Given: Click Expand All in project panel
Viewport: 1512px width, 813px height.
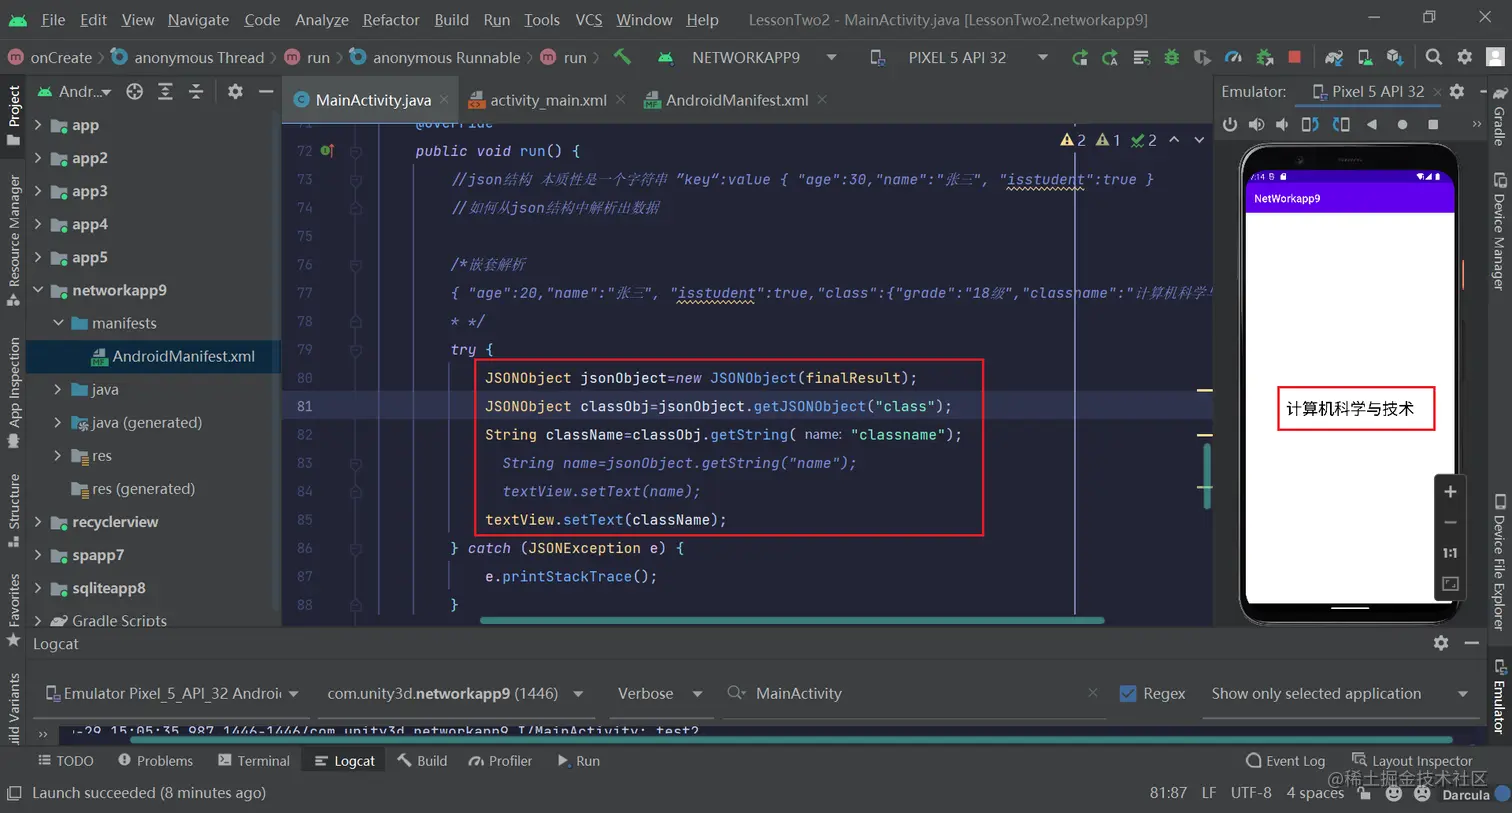Looking at the screenshot, I should [166, 91].
